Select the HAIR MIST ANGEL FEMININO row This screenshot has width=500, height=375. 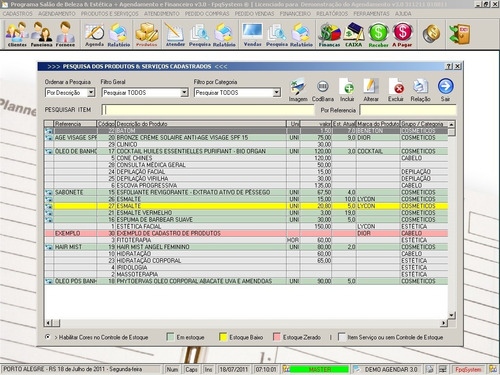[x=246, y=247]
